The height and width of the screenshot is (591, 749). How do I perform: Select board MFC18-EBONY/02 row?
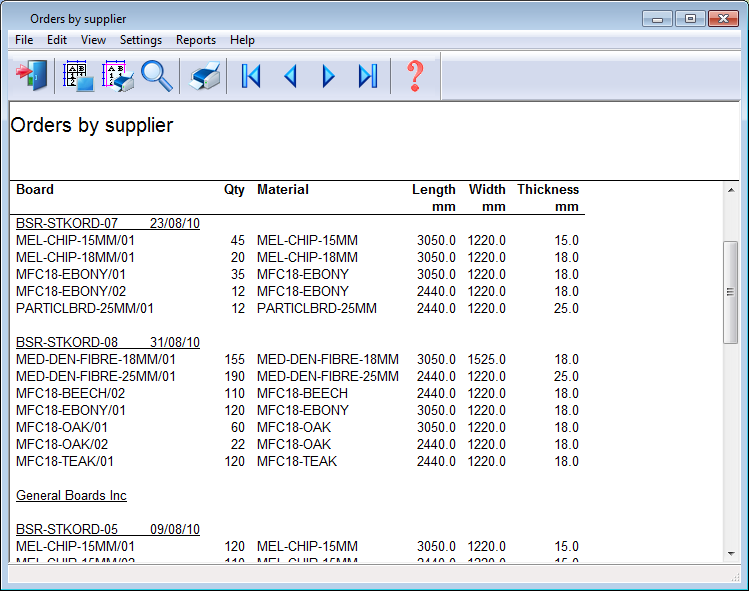tap(297, 291)
